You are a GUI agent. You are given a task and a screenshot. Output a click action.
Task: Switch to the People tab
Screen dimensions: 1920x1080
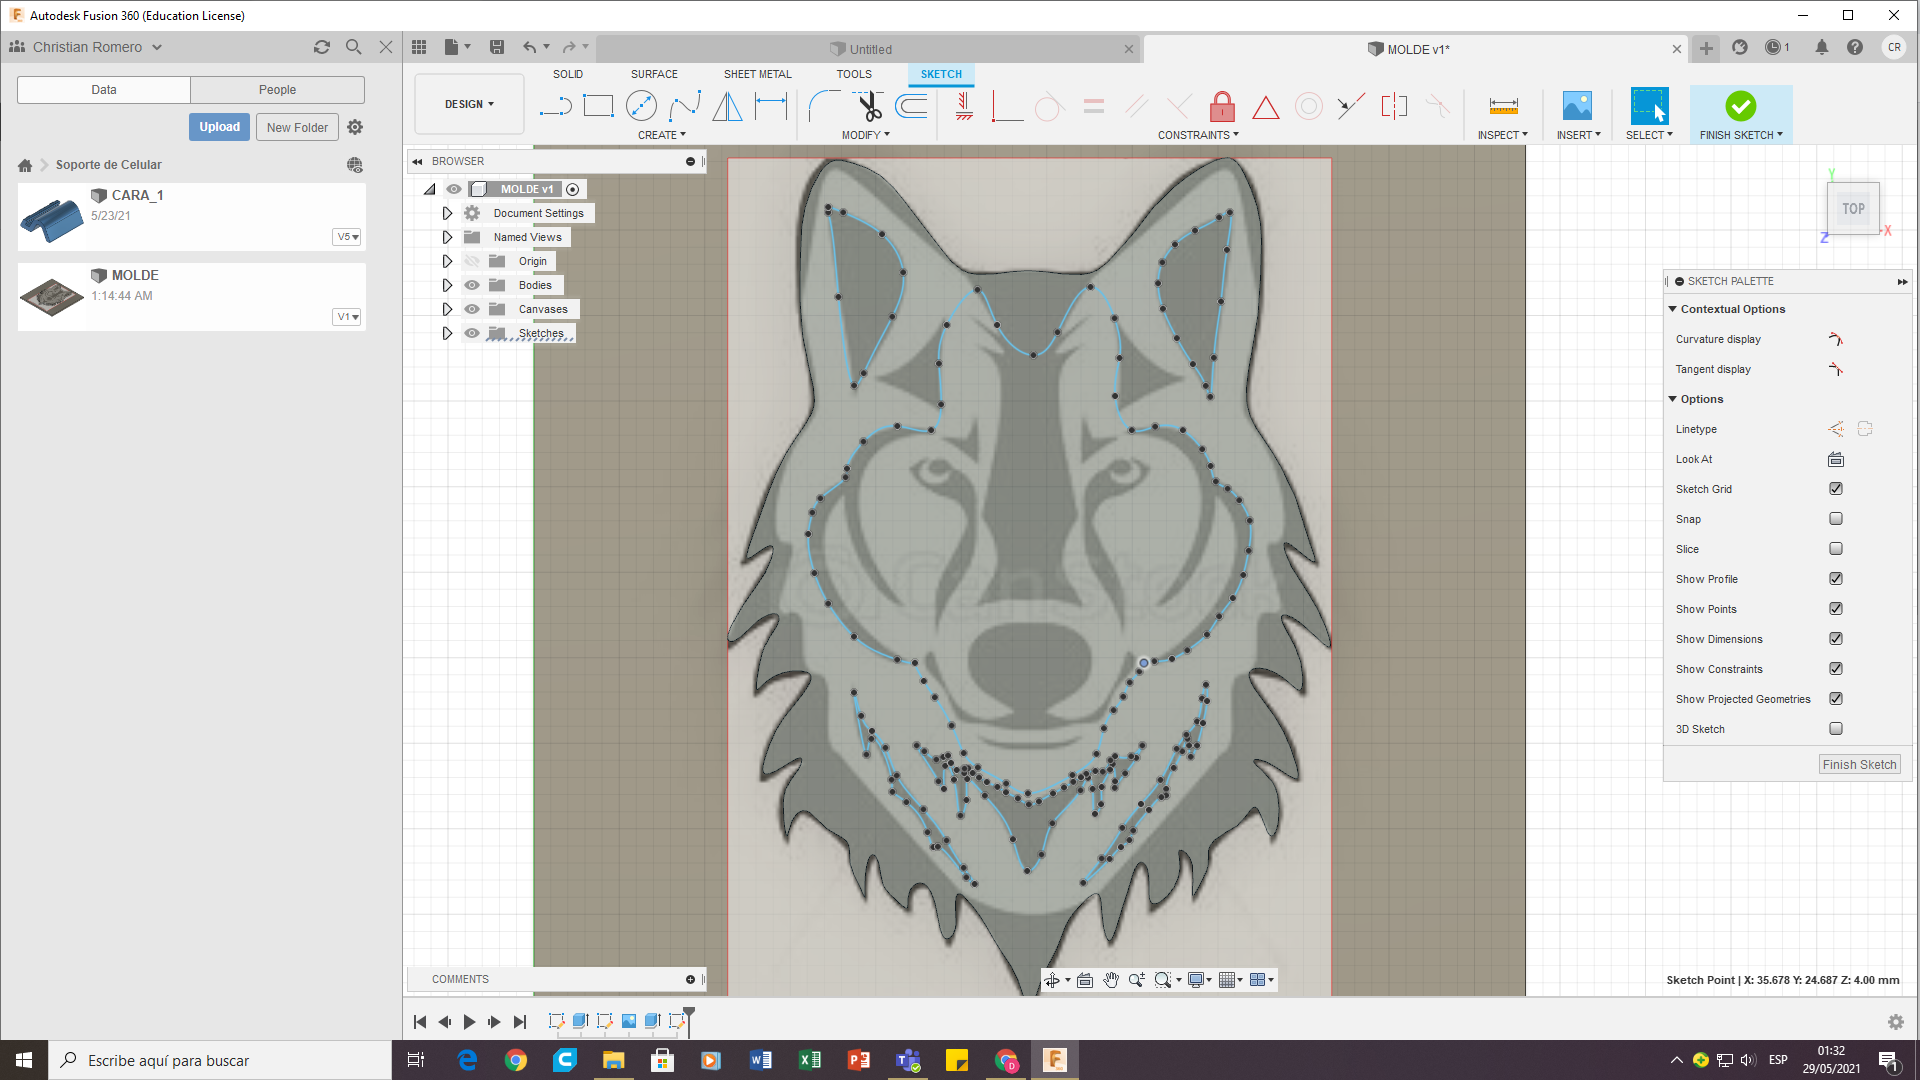click(277, 90)
